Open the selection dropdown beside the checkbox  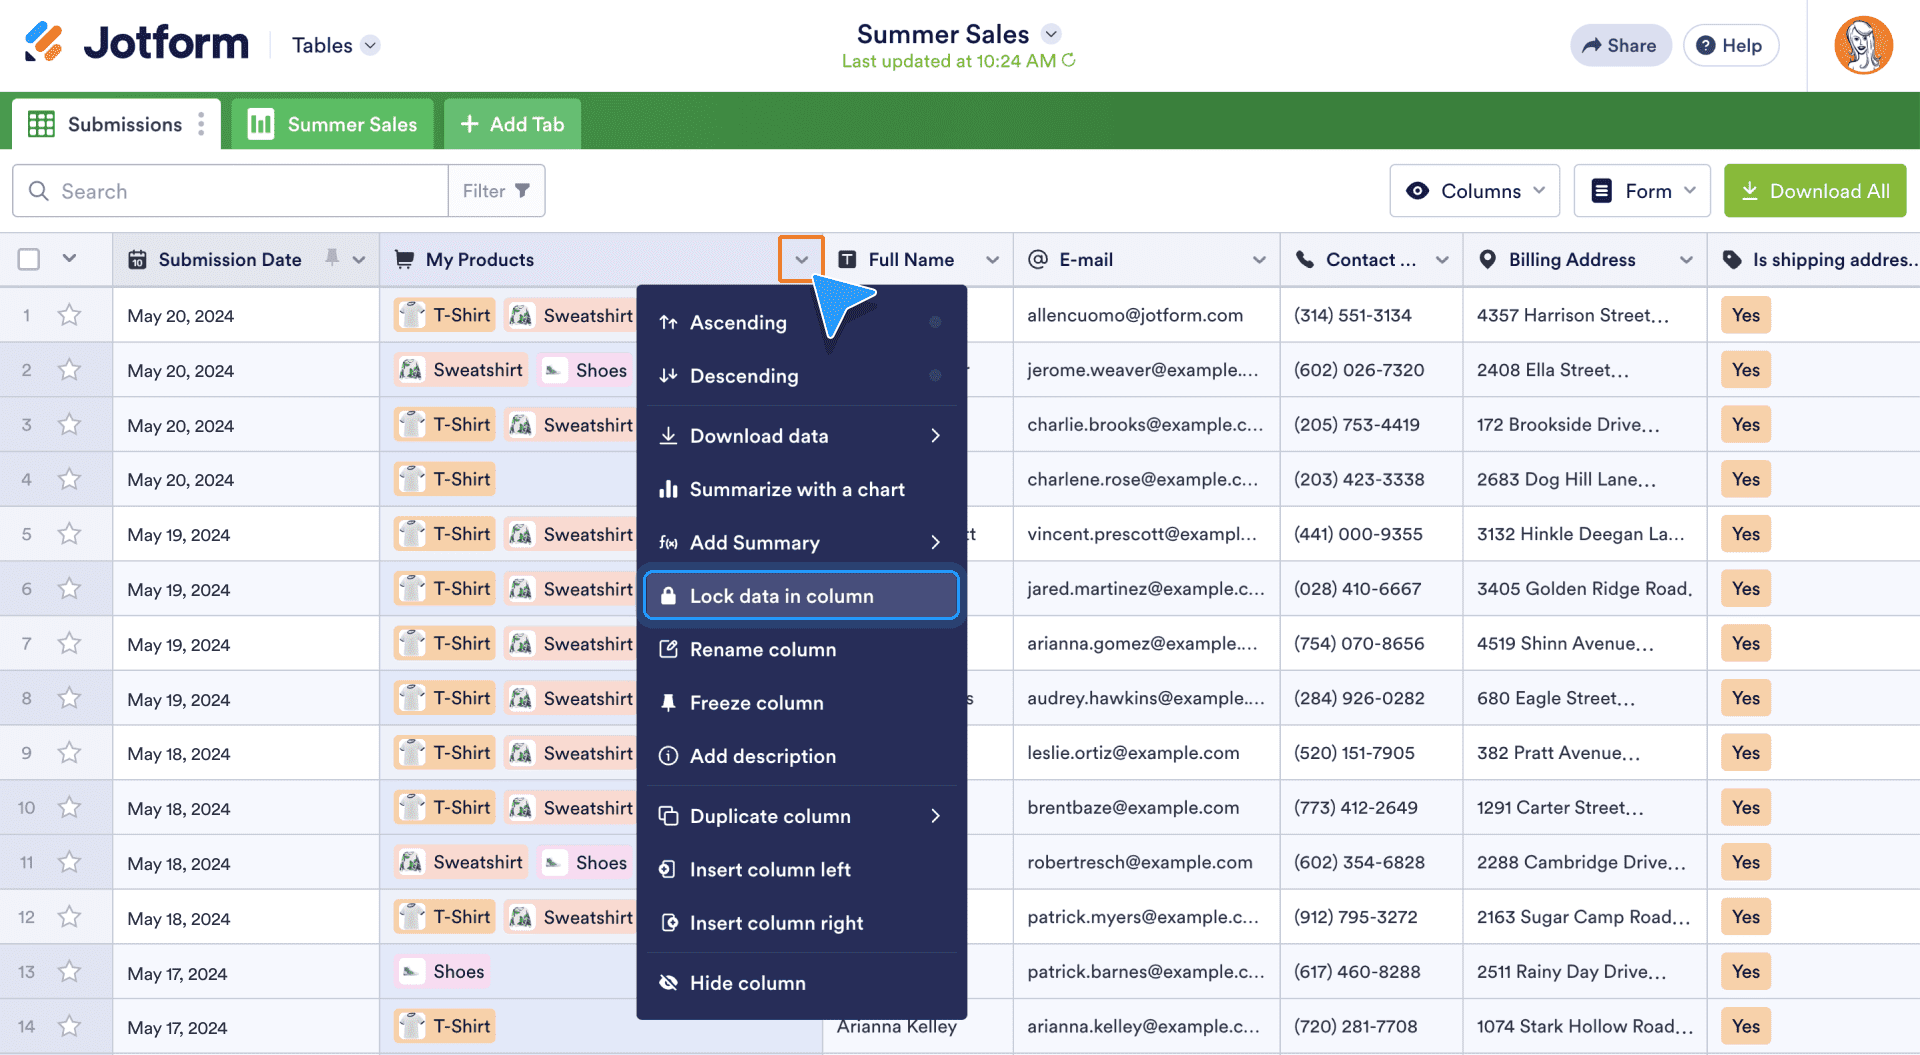[69, 258]
